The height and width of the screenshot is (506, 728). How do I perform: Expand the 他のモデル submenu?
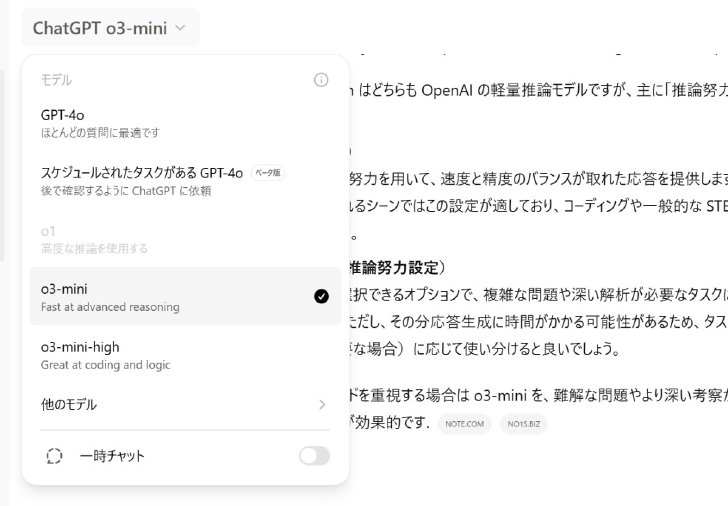tap(185, 404)
